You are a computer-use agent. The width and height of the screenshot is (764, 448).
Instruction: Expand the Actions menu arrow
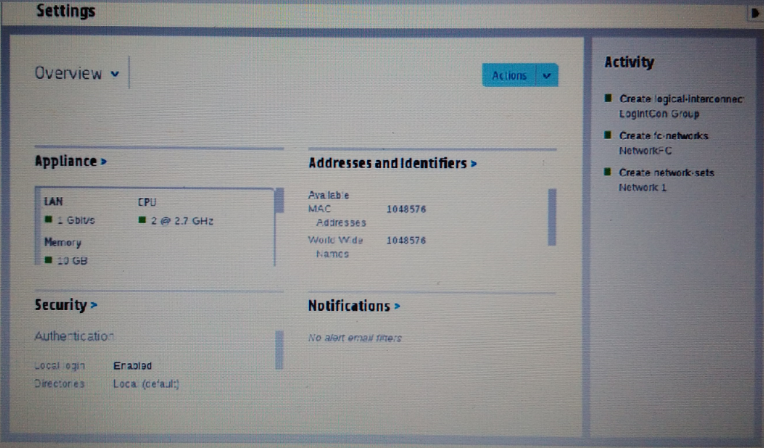coord(547,76)
